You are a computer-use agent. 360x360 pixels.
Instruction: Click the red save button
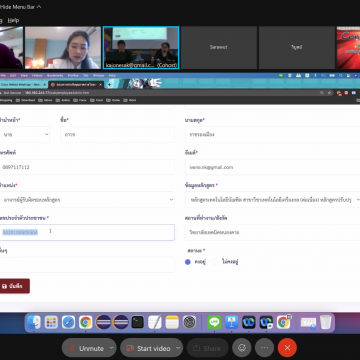point(14,286)
